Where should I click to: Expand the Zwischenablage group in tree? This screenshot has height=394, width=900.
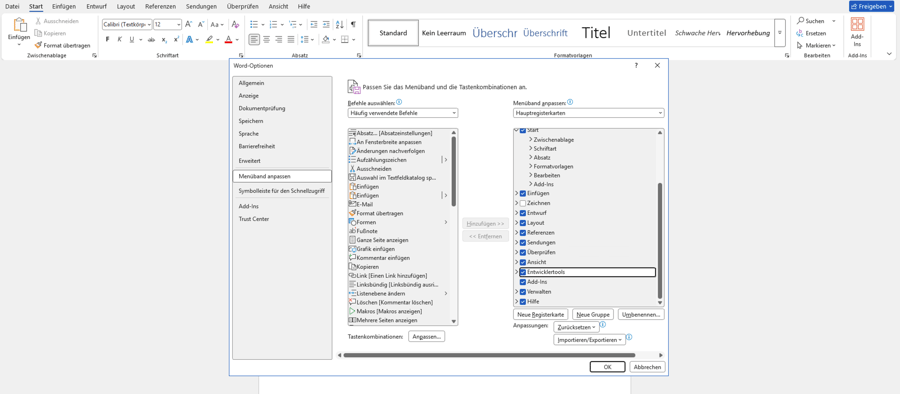[530, 140]
